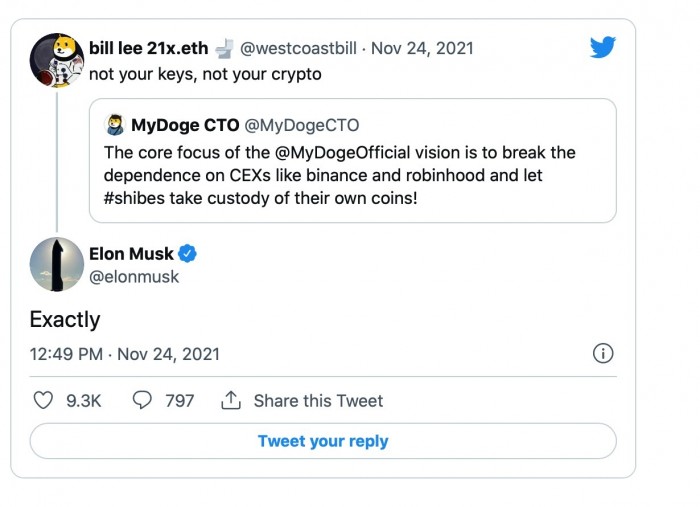Open the @westcoastbill handle

click(x=301, y=48)
